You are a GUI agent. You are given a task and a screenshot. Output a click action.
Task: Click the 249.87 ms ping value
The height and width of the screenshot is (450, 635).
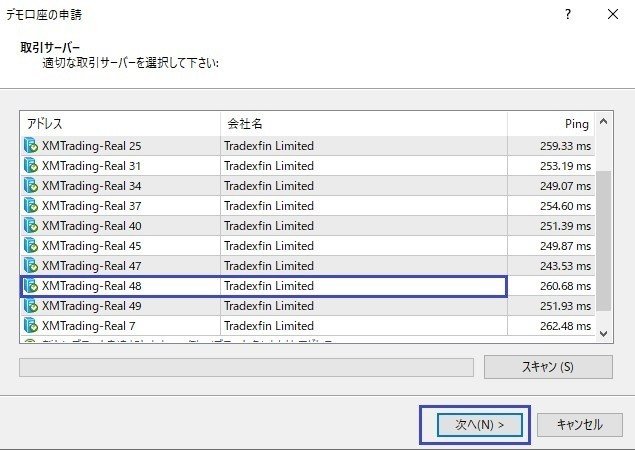click(565, 246)
